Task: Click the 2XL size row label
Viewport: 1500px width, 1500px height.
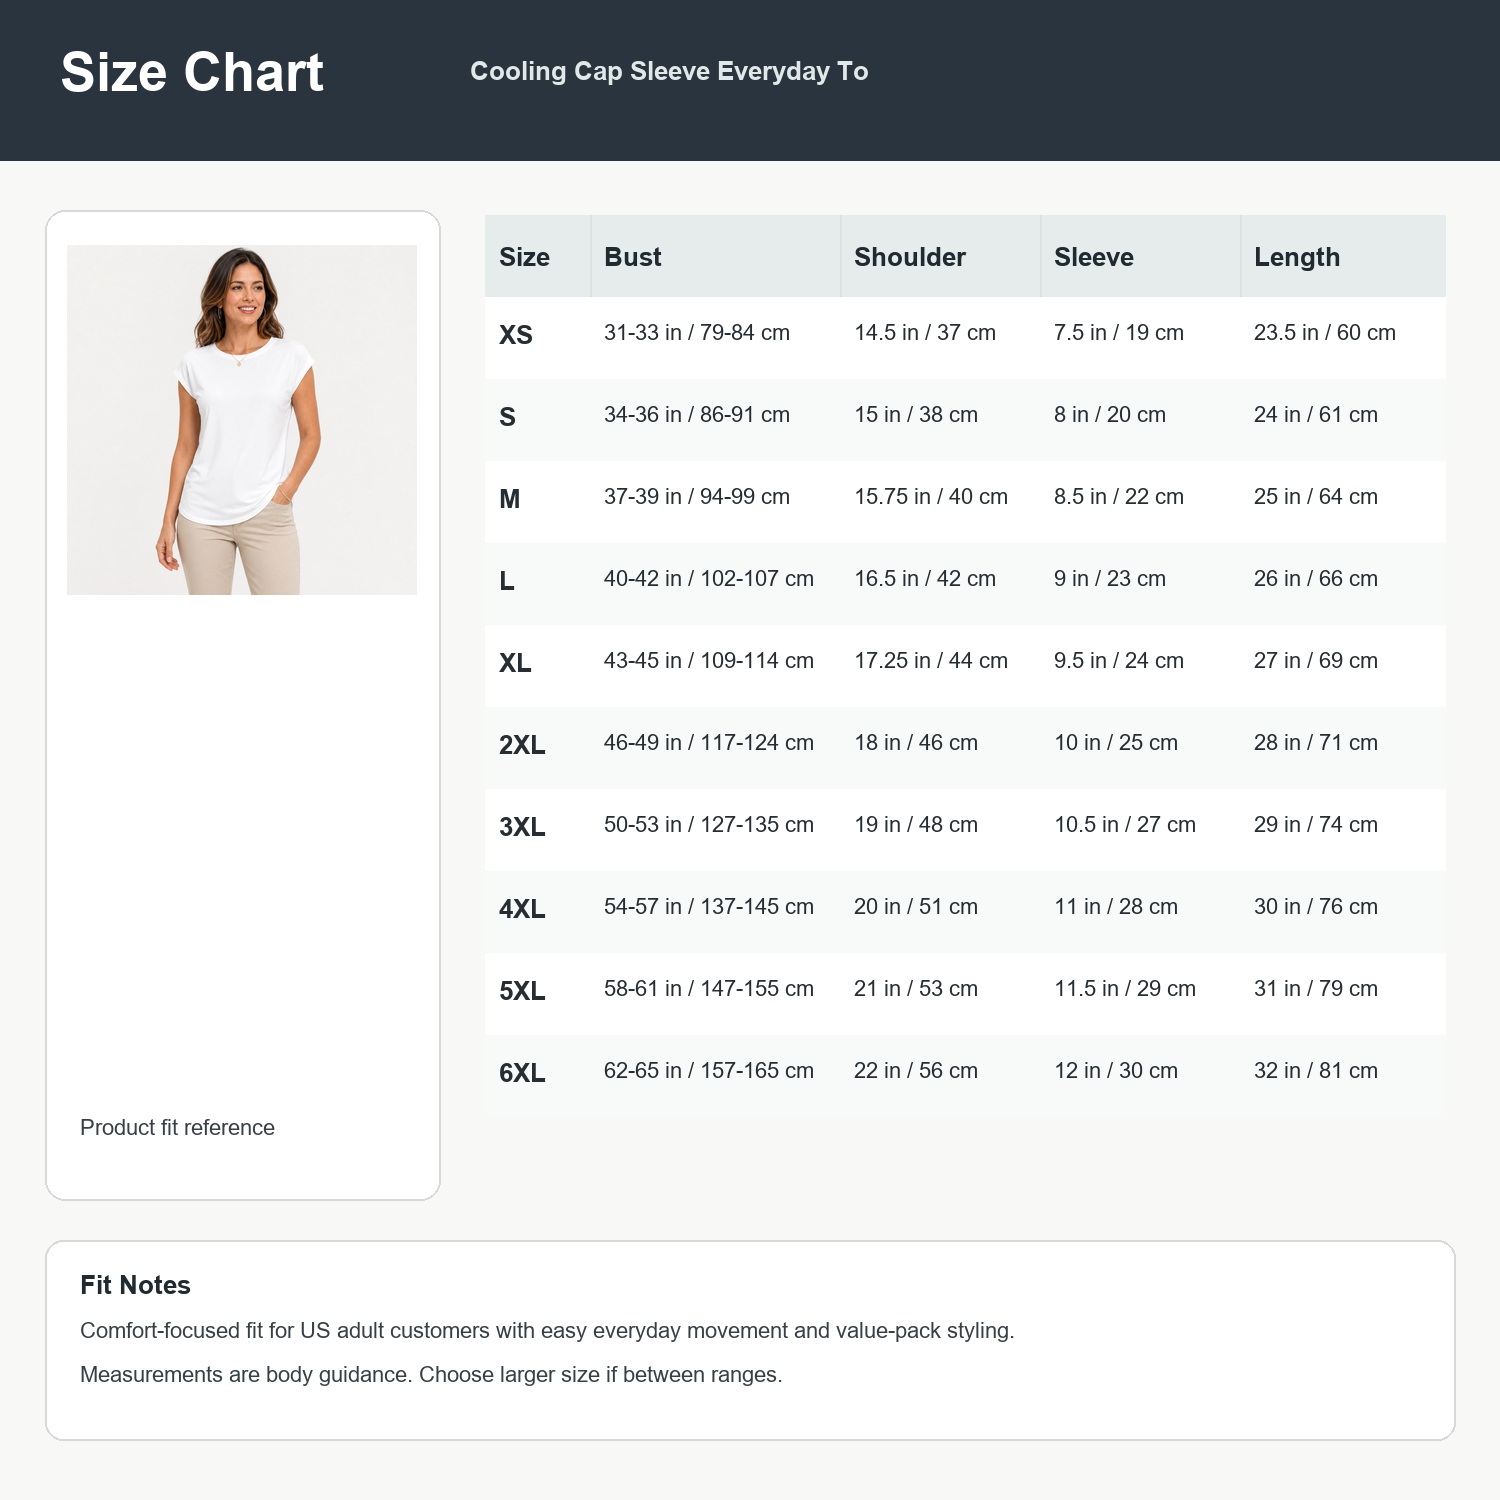Action: pos(522,745)
